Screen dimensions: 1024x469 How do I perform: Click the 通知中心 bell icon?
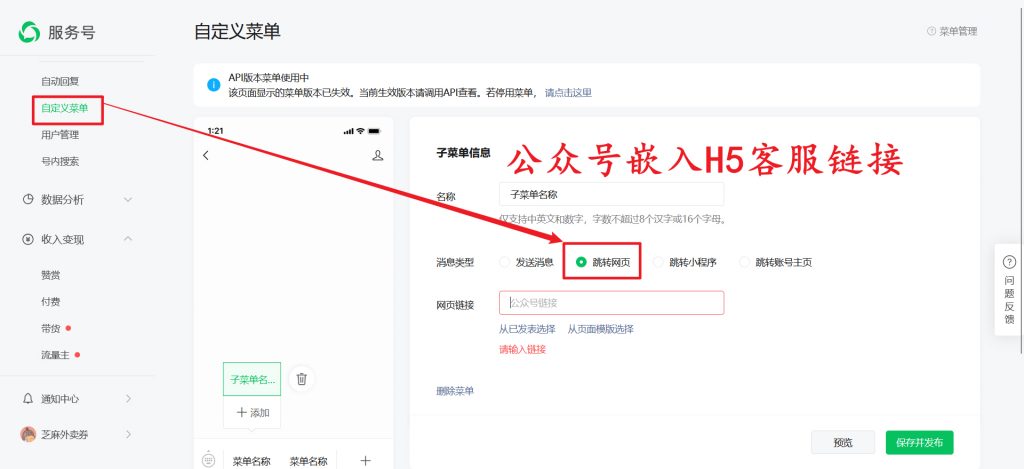[27, 398]
